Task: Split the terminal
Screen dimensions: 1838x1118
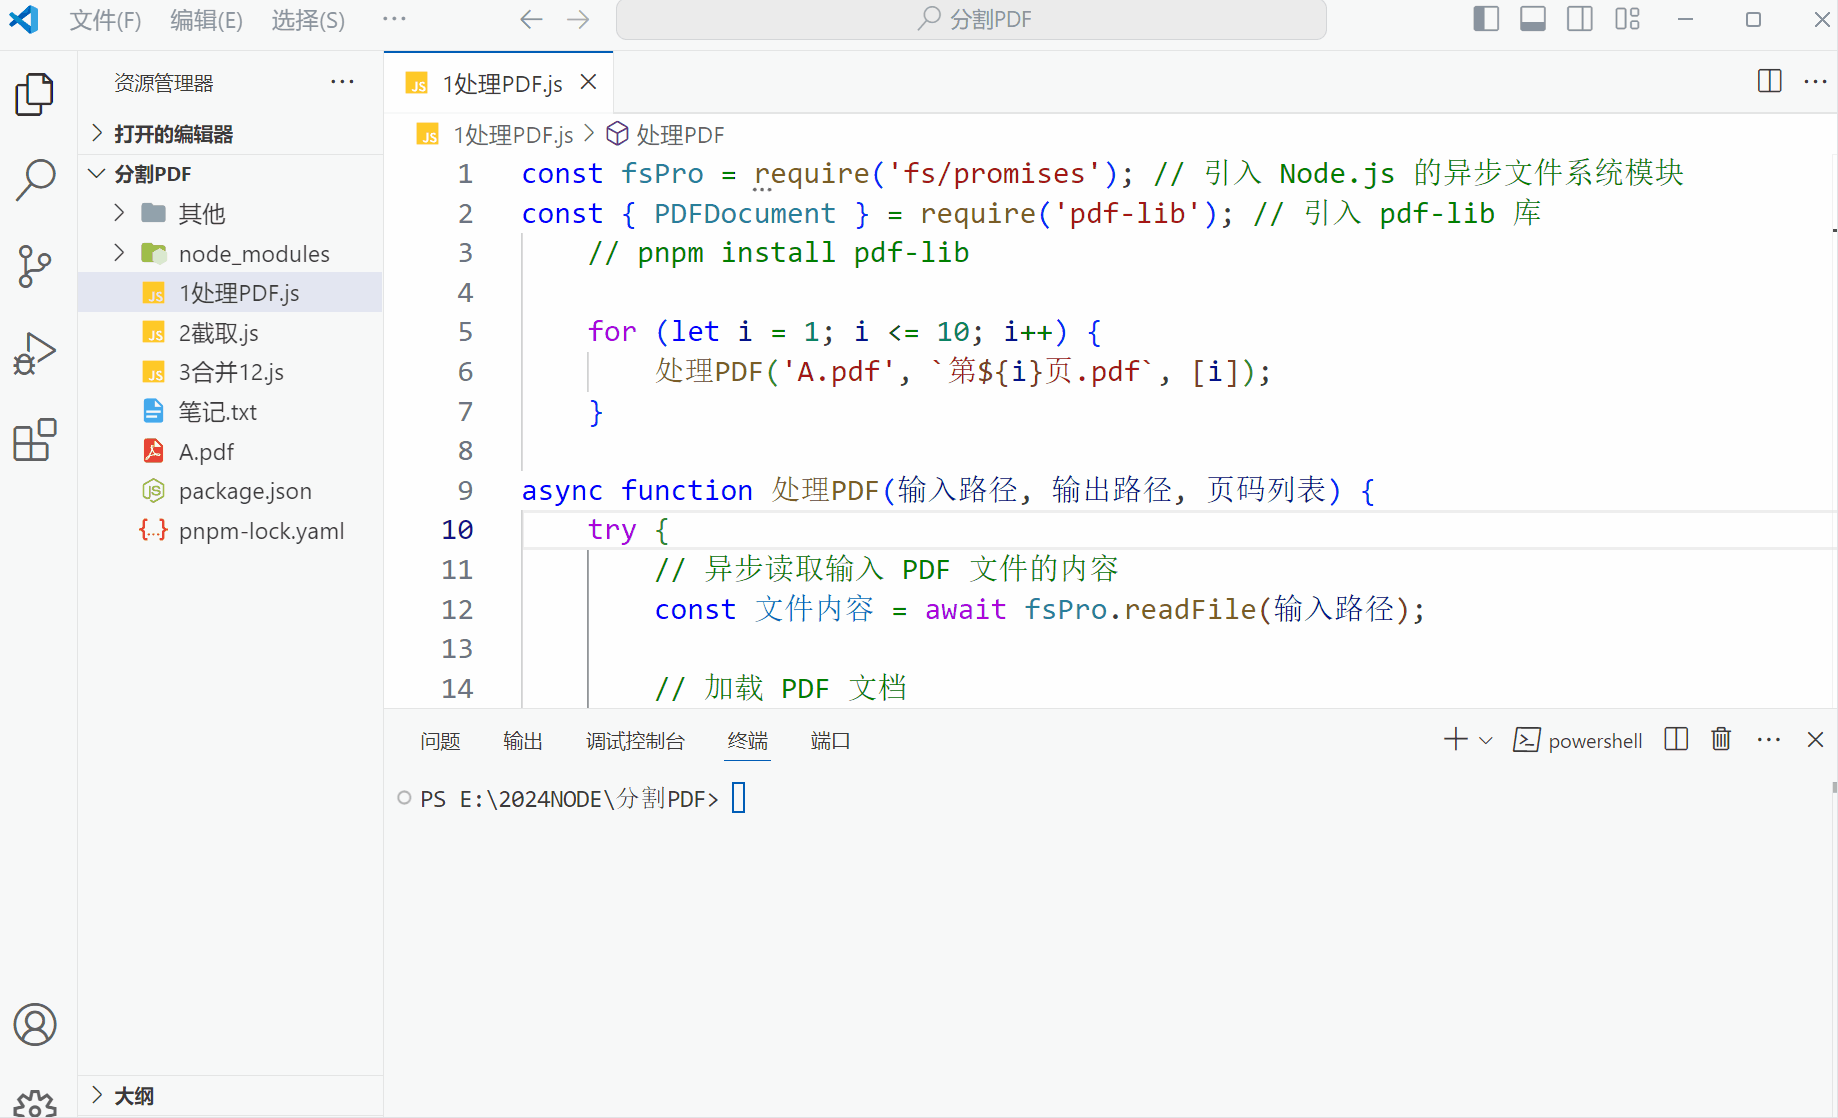Action: (1675, 739)
